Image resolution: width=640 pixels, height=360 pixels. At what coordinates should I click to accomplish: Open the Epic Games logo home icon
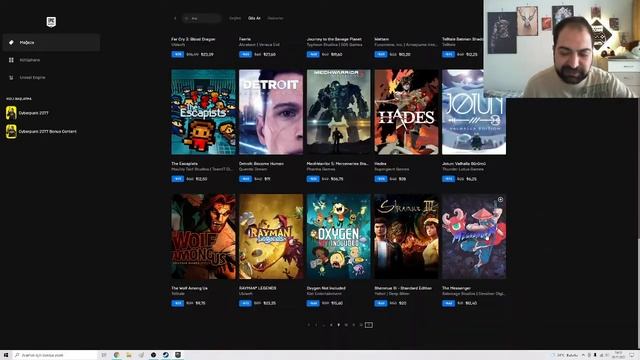(51, 22)
